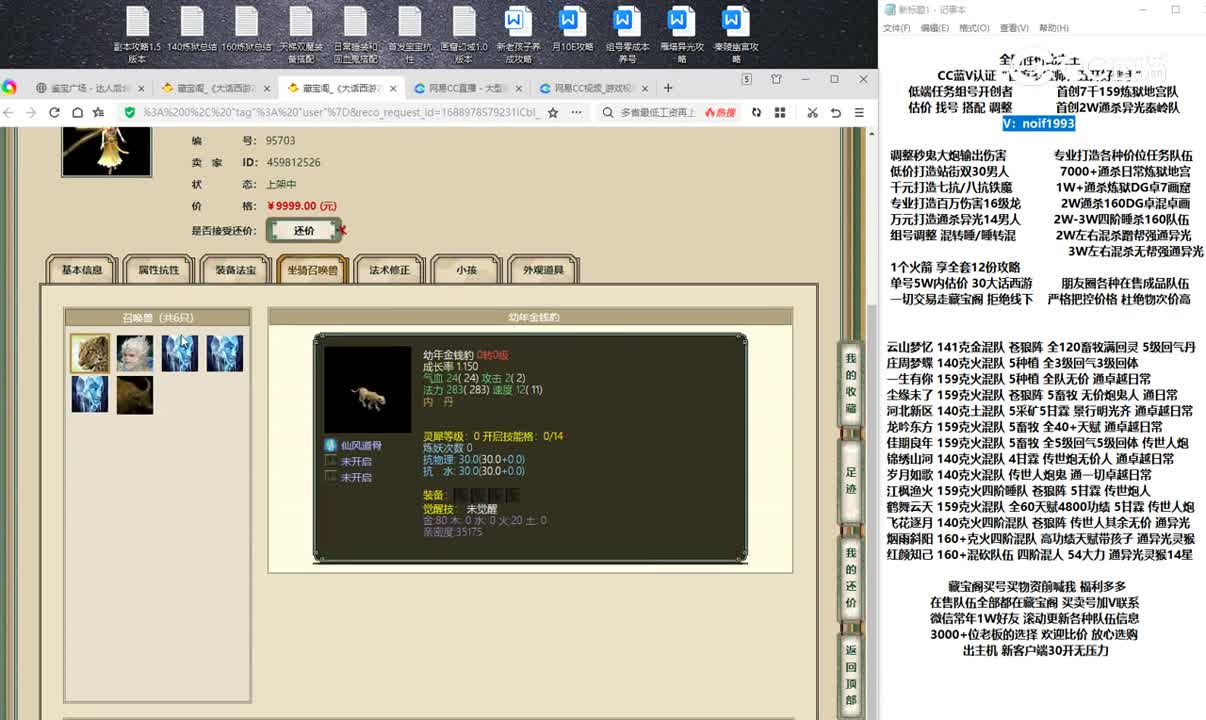Open the 月10E攻略 Word document
Image resolution: width=1206 pixels, height=720 pixels.
[x=571, y=30]
